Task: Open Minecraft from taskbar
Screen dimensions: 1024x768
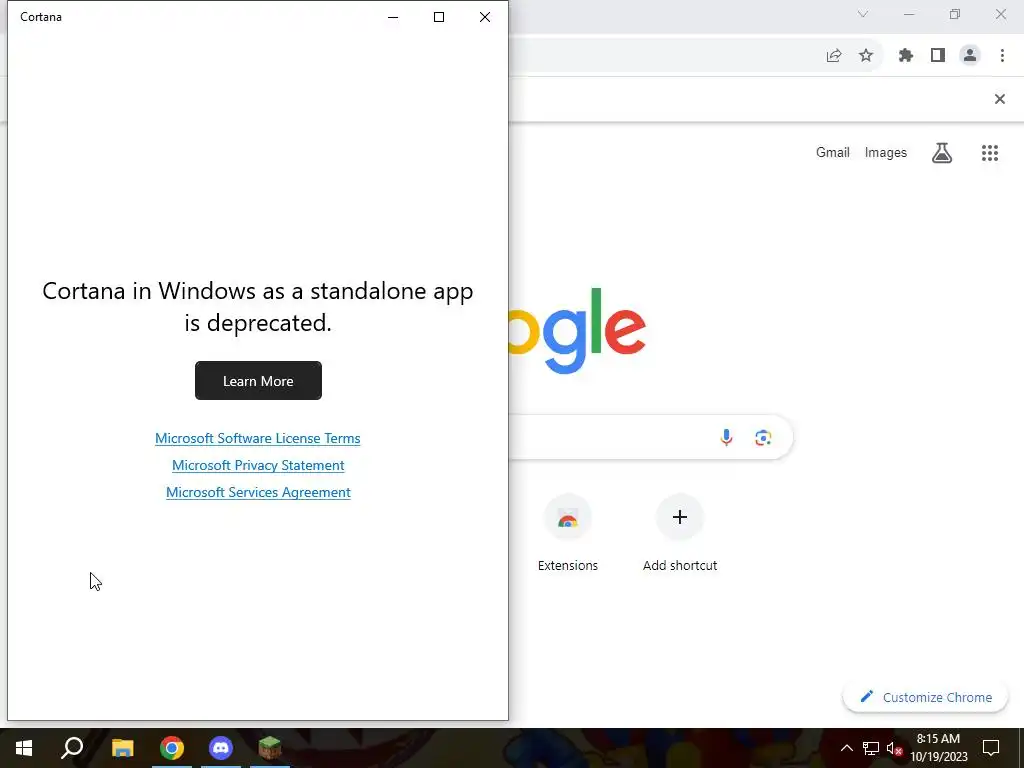Action: (x=270, y=748)
